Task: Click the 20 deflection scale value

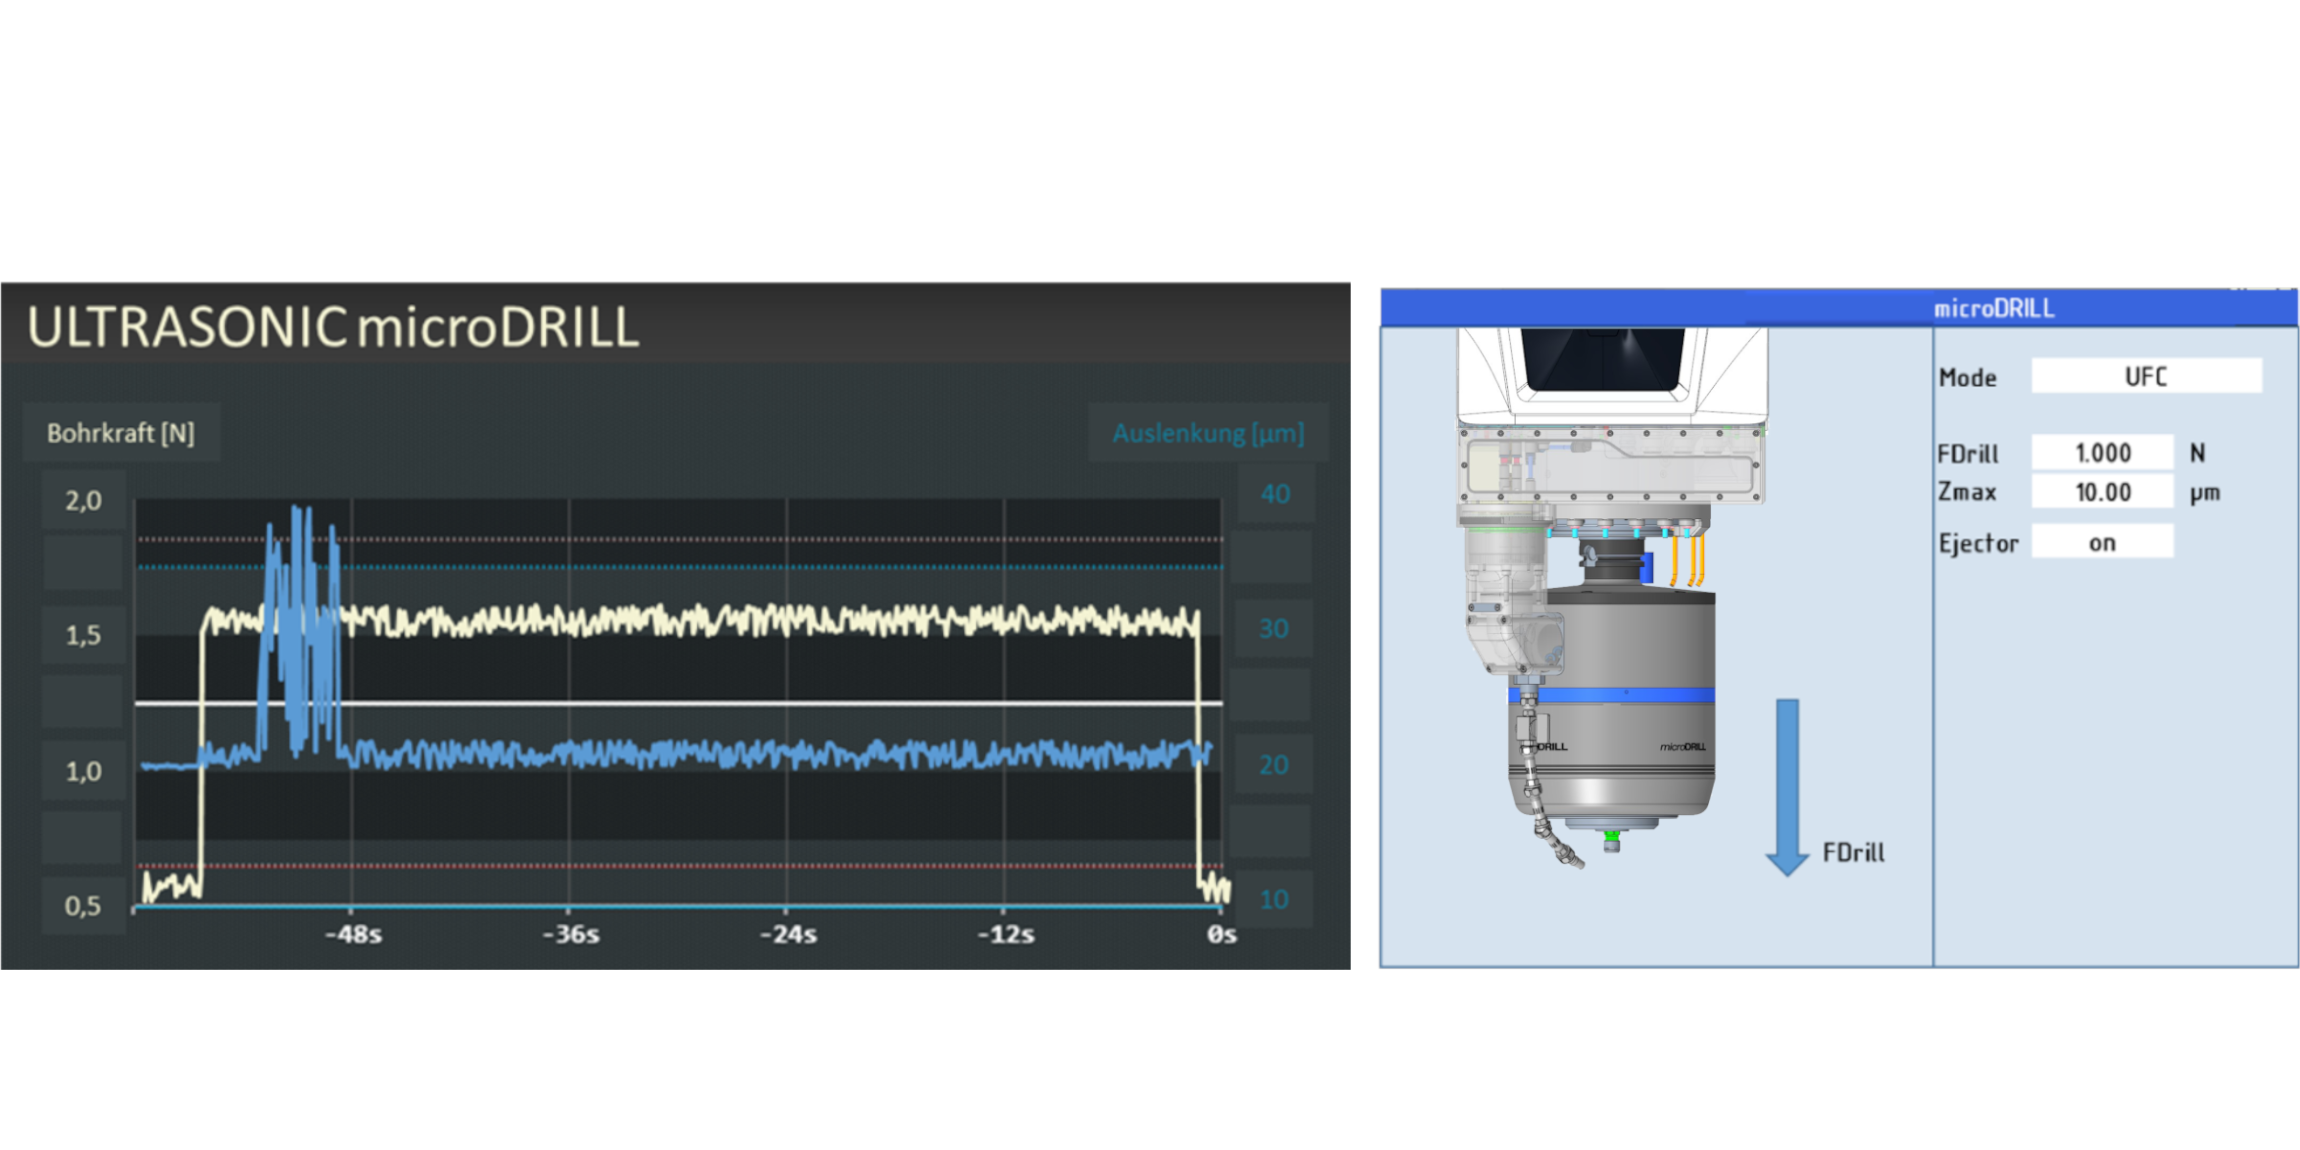Action: (1274, 765)
